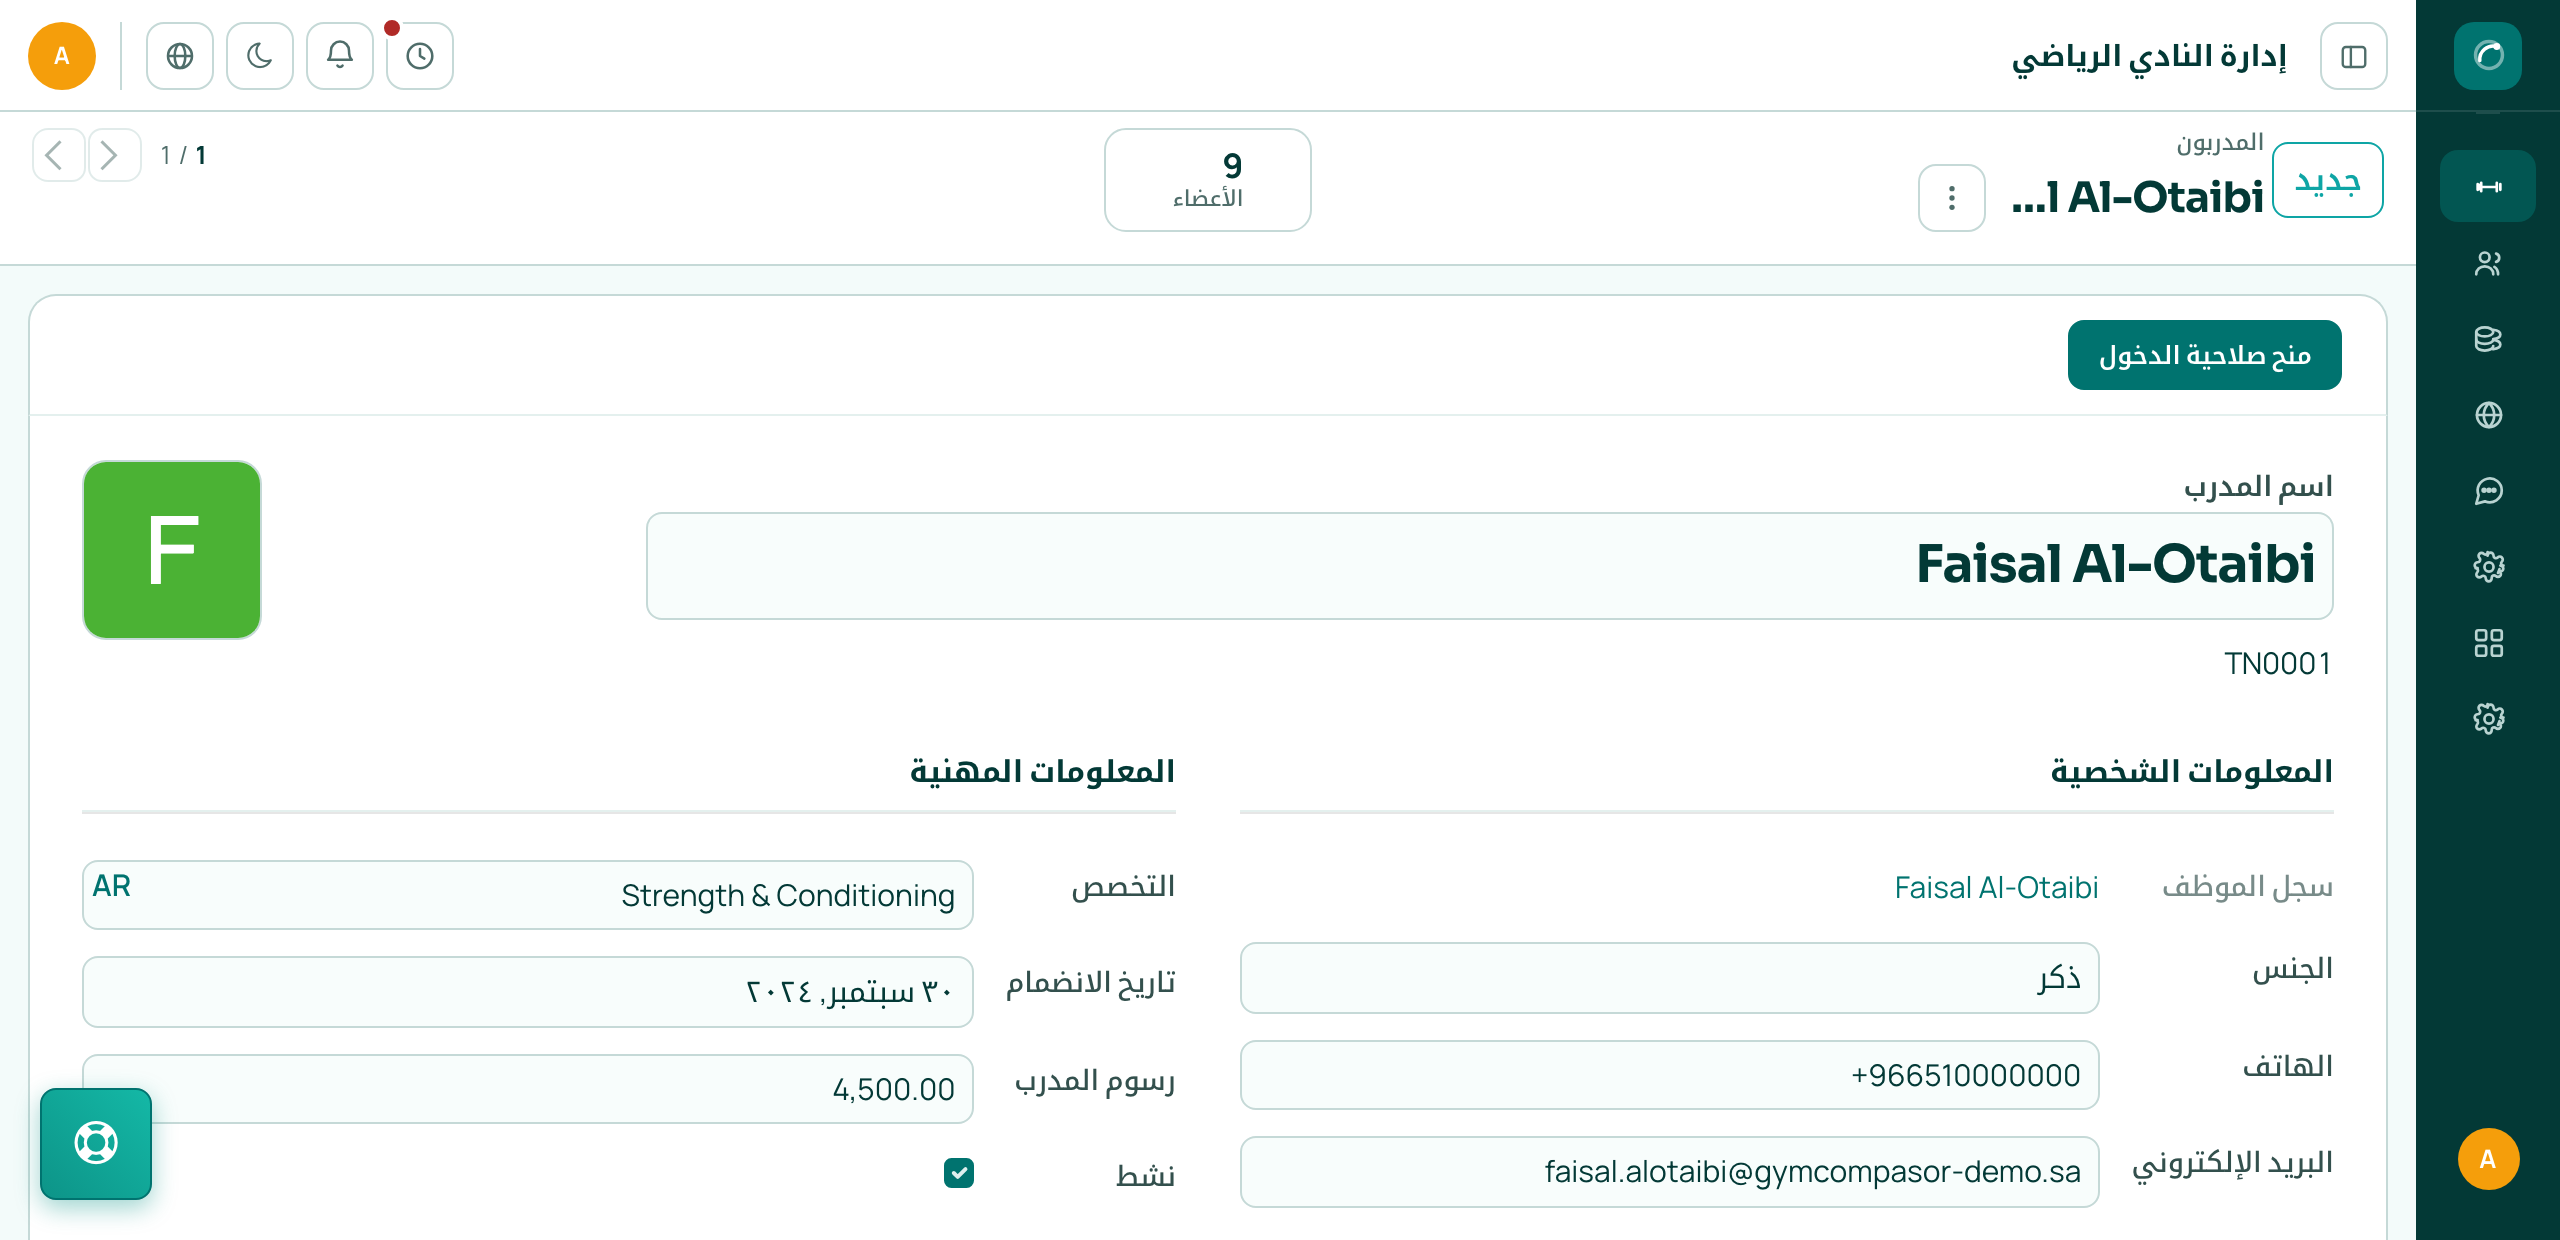Open the 9 الأعضاء members stat tab
Screen dimensions: 2560x1240
1207,180
